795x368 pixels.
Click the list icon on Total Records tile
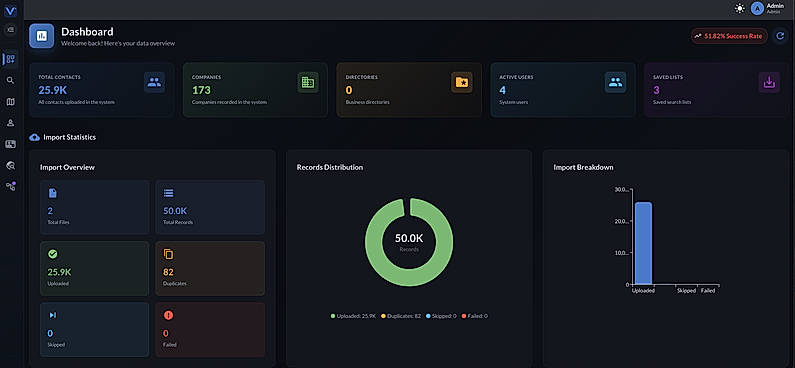point(168,193)
